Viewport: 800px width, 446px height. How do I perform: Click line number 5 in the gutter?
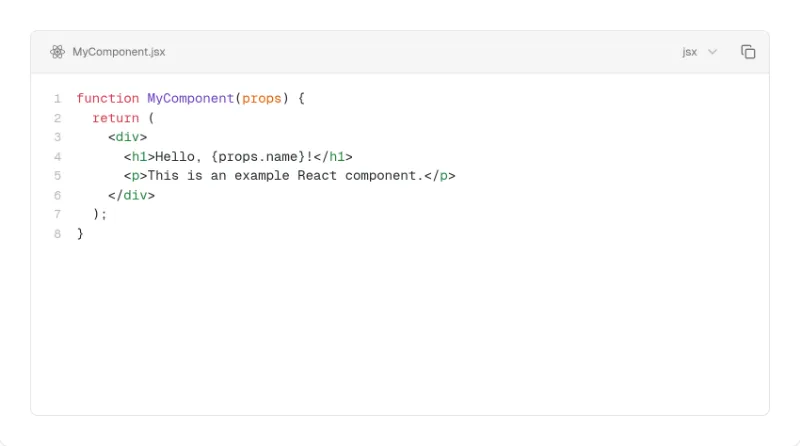pyautogui.click(x=57, y=176)
